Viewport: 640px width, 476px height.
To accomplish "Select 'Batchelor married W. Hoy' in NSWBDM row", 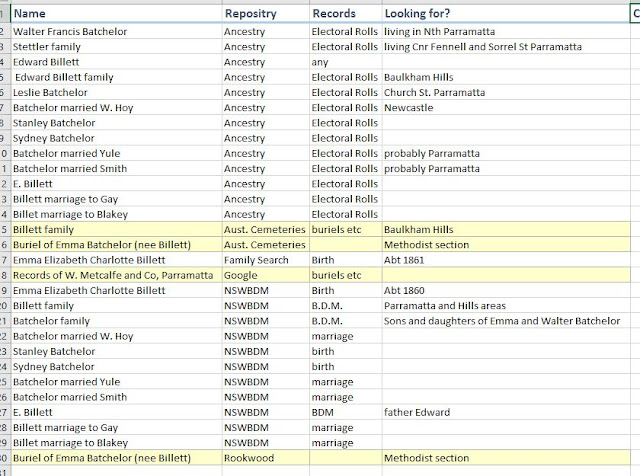I will (116, 336).
